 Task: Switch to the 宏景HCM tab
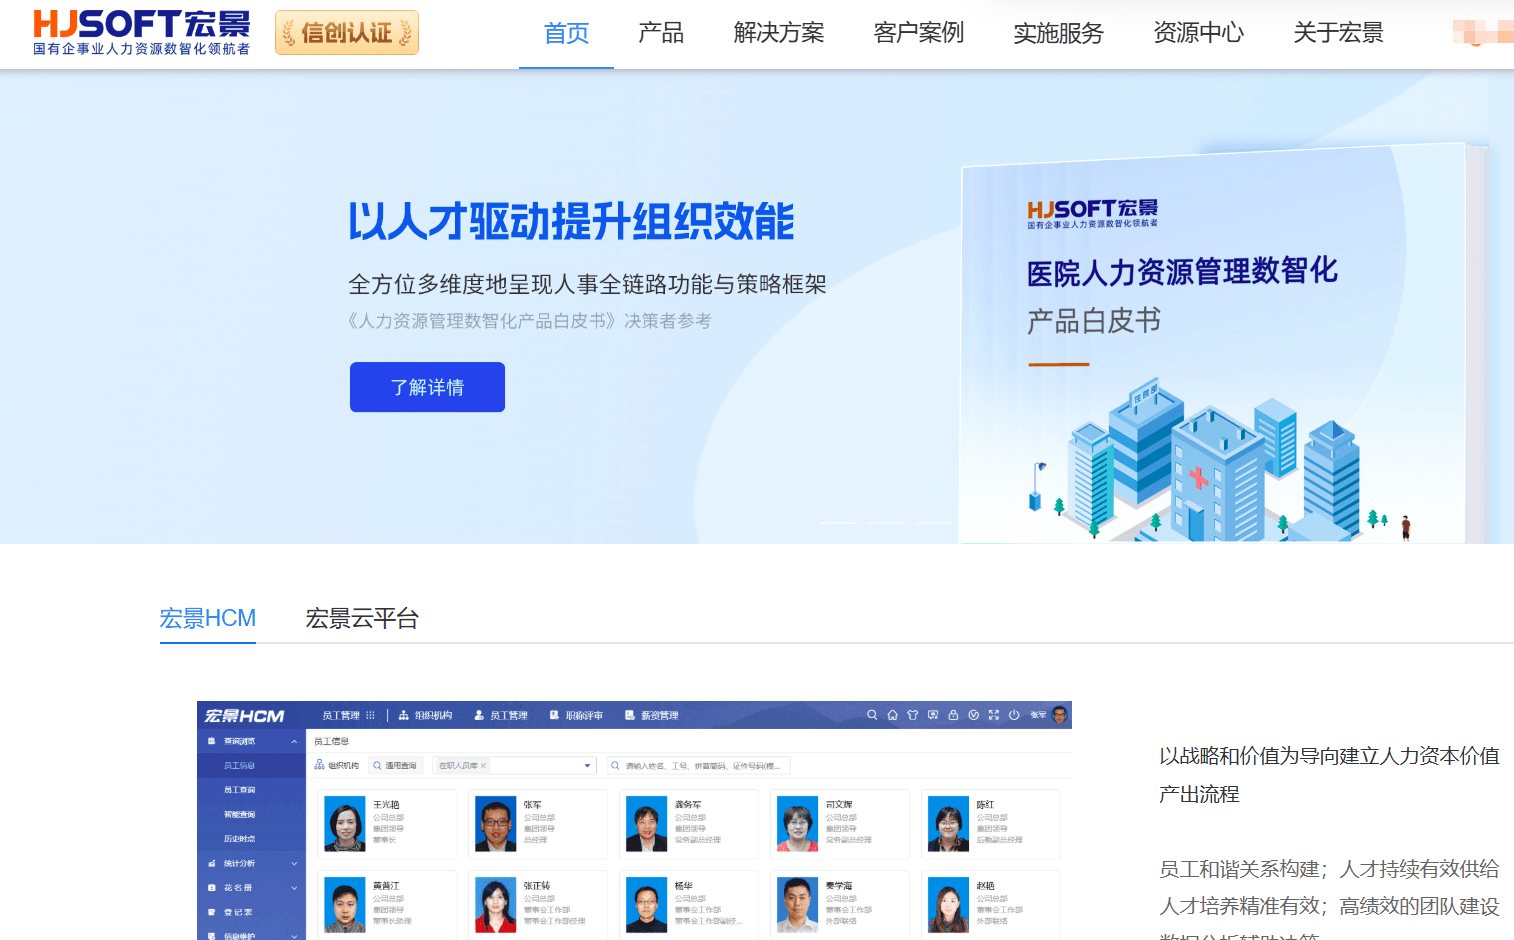208,618
